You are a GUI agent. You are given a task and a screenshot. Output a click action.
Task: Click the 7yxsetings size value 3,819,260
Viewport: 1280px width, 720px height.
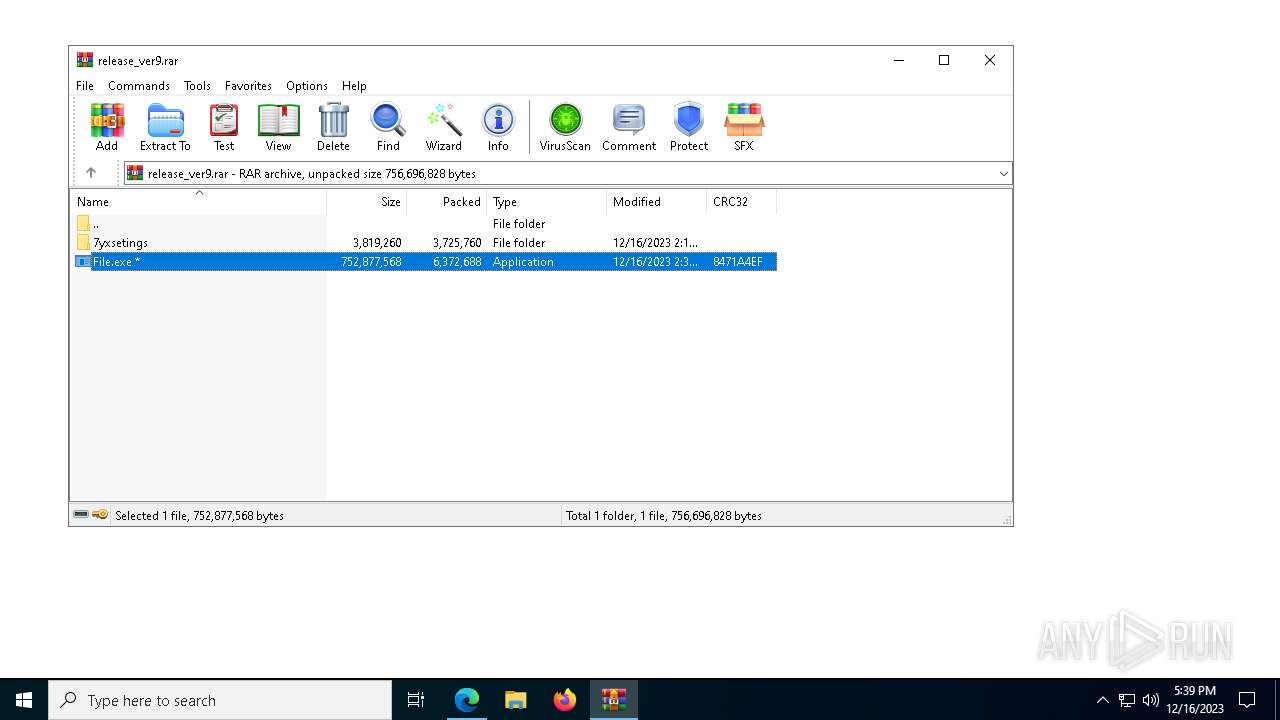377,243
